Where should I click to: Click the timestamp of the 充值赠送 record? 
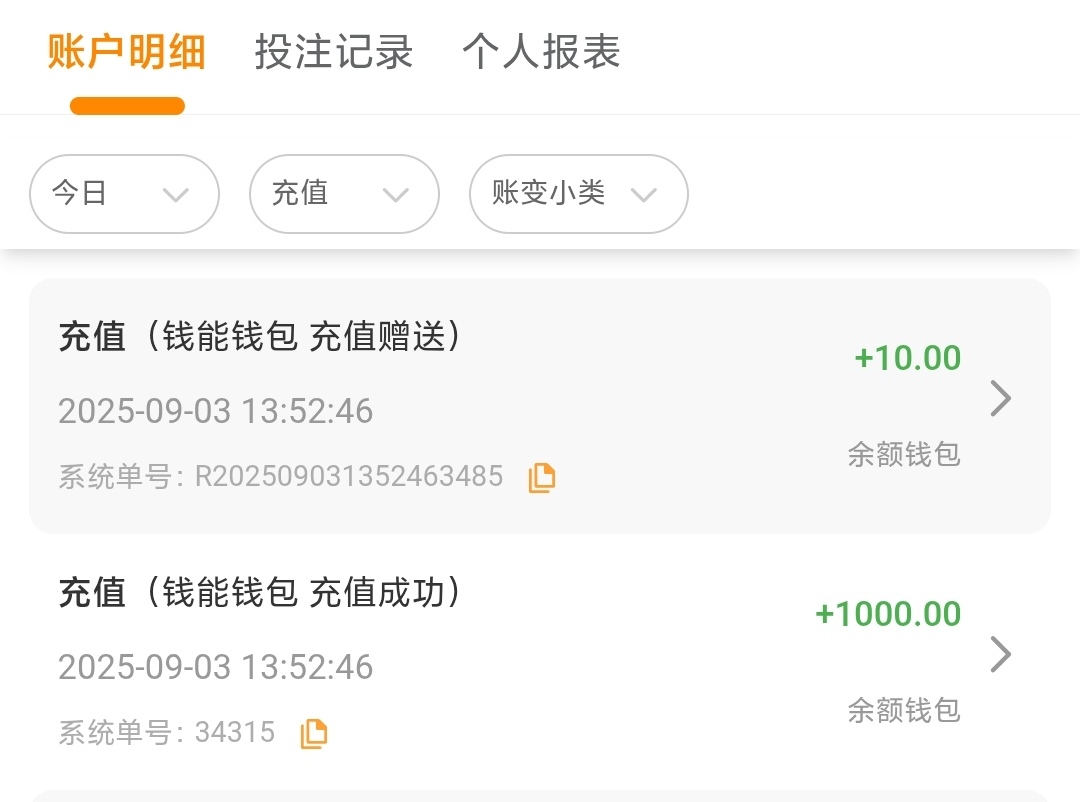pyautogui.click(x=215, y=411)
